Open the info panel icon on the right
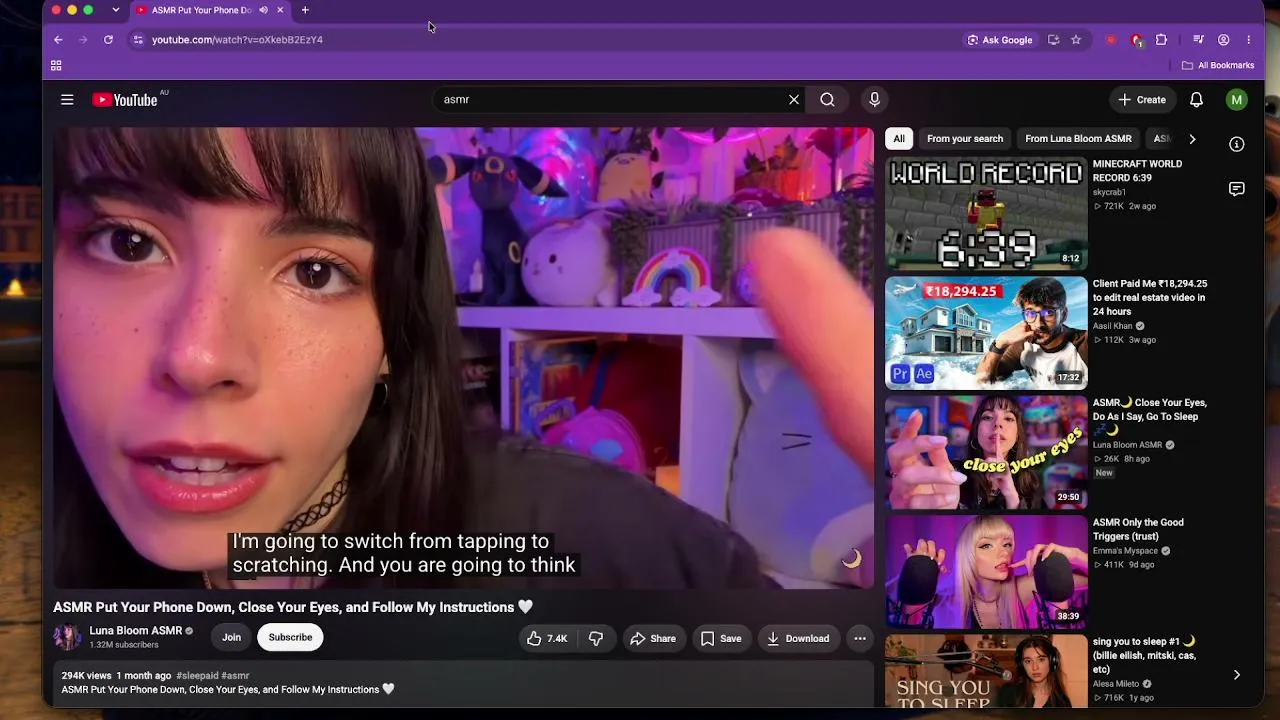Screen dimensions: 1280x720 pyautogui.click(x=1237, y=145)
